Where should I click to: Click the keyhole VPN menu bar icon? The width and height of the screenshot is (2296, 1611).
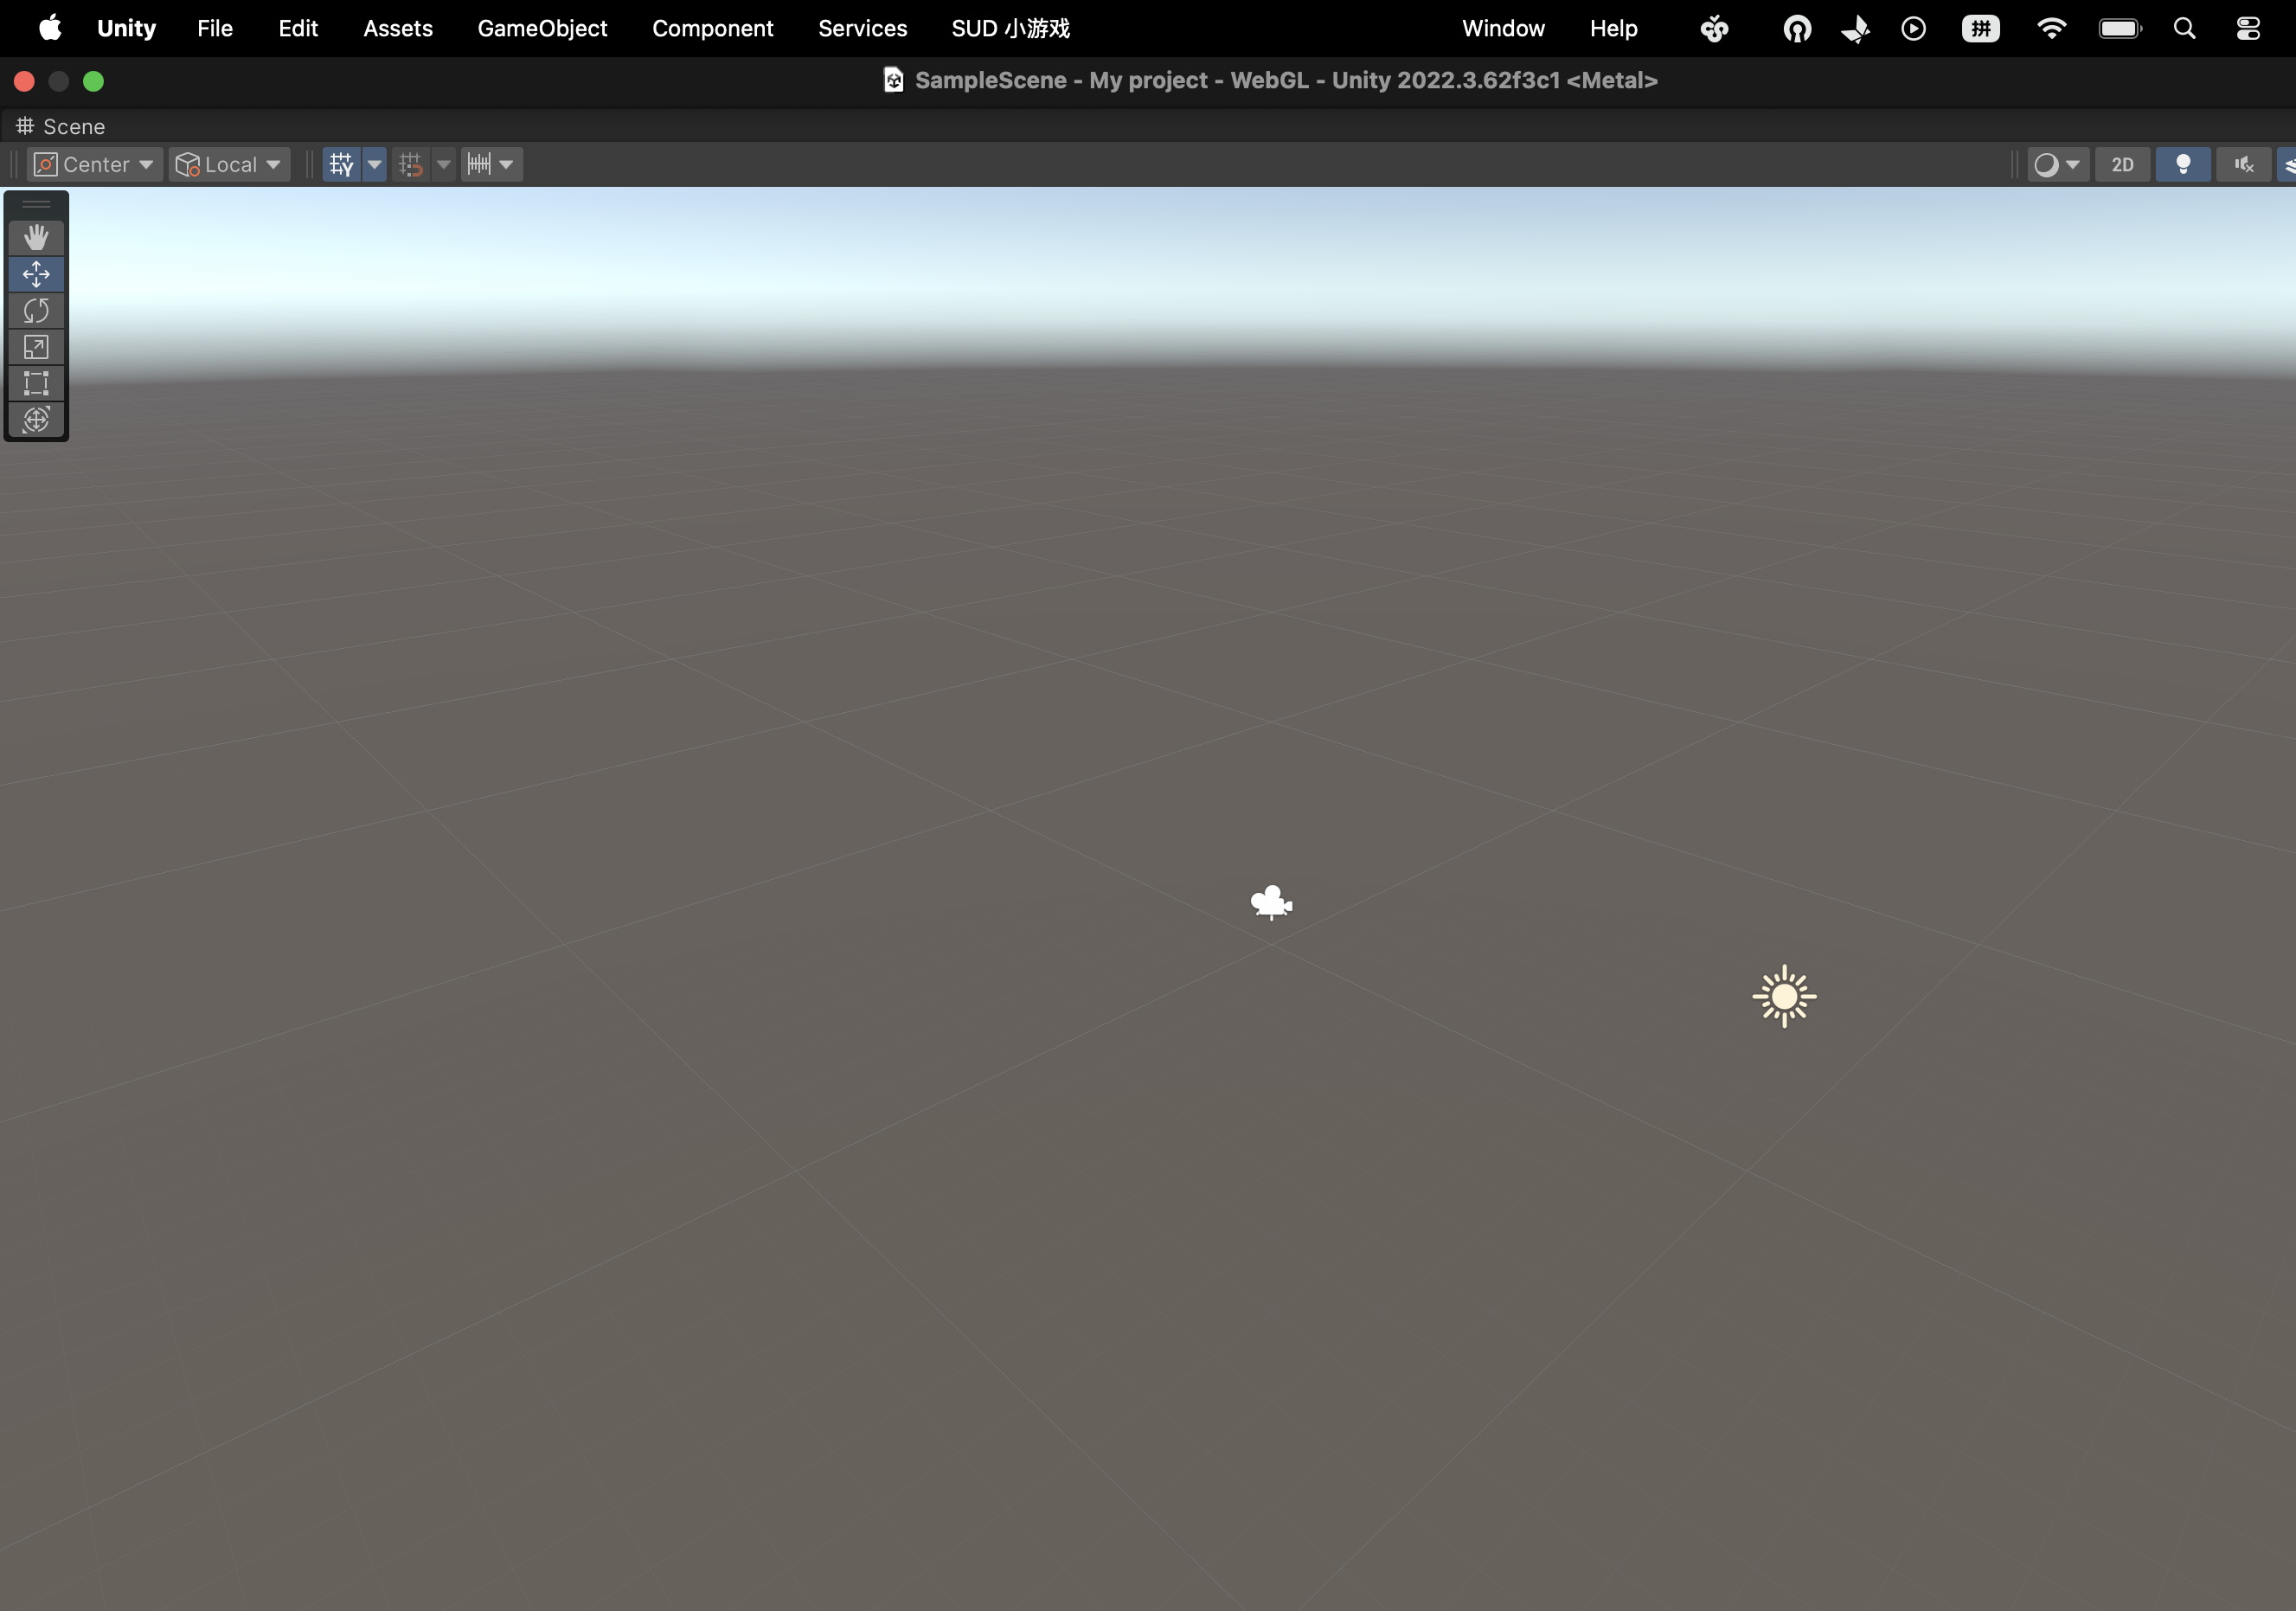(x=1797, y=28)
